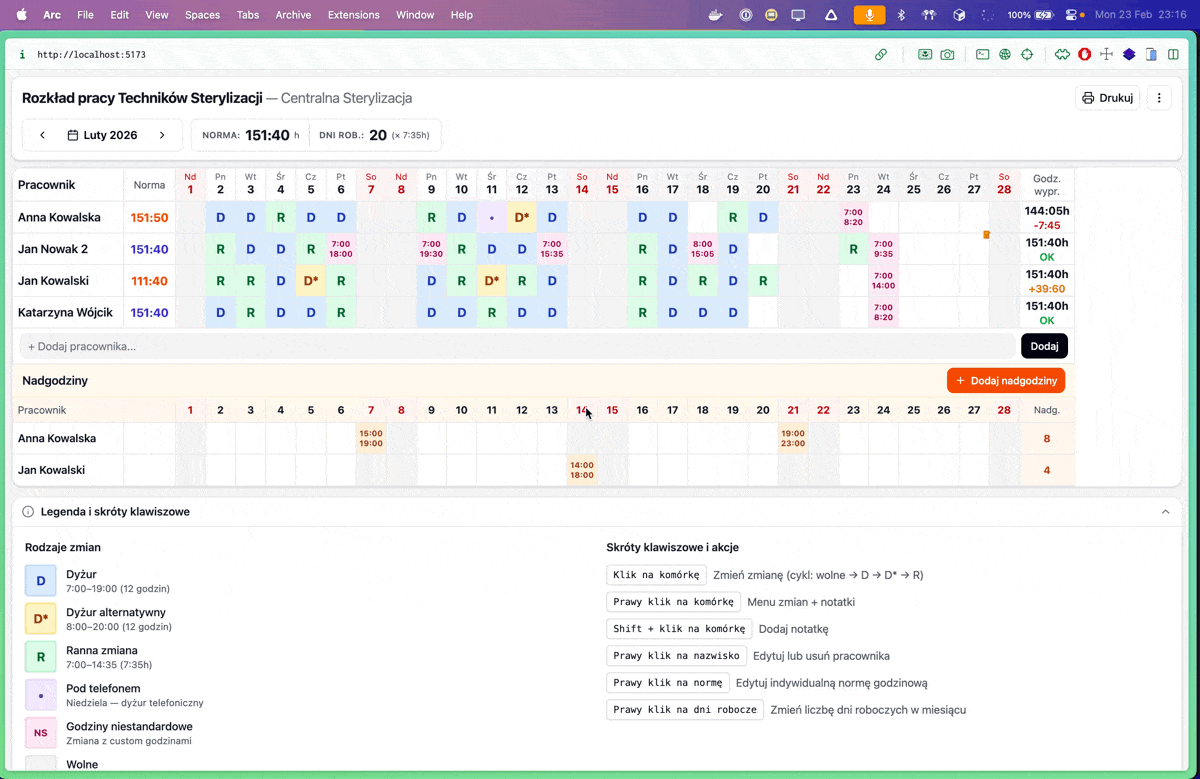This screenshot has height=779, width=1200.
Task: Toggle the split view icon
Action: click(x=1174, y=55)
